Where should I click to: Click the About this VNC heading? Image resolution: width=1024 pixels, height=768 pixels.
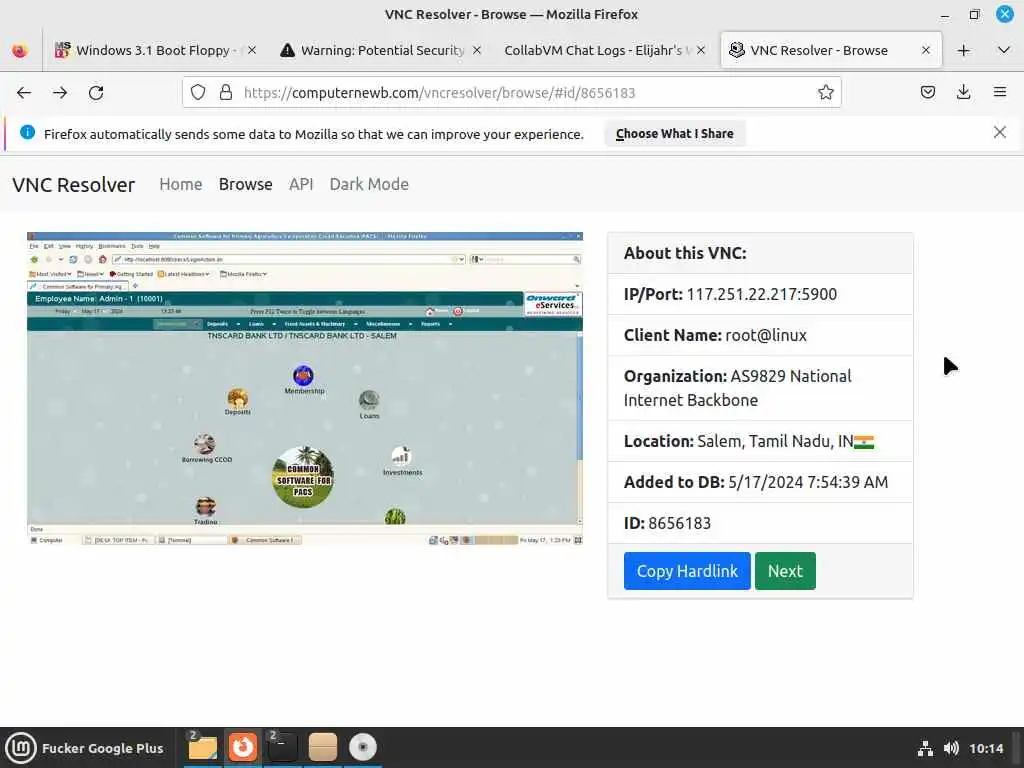point(685,253)
